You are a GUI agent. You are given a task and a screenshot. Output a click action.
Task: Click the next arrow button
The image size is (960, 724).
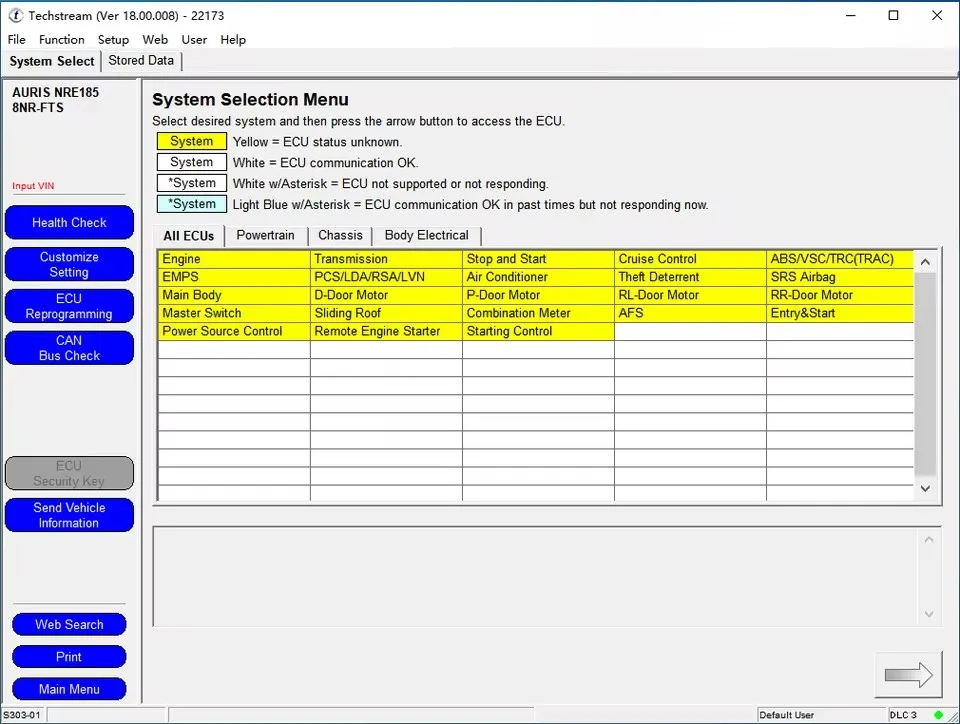(x=908, y=675)
